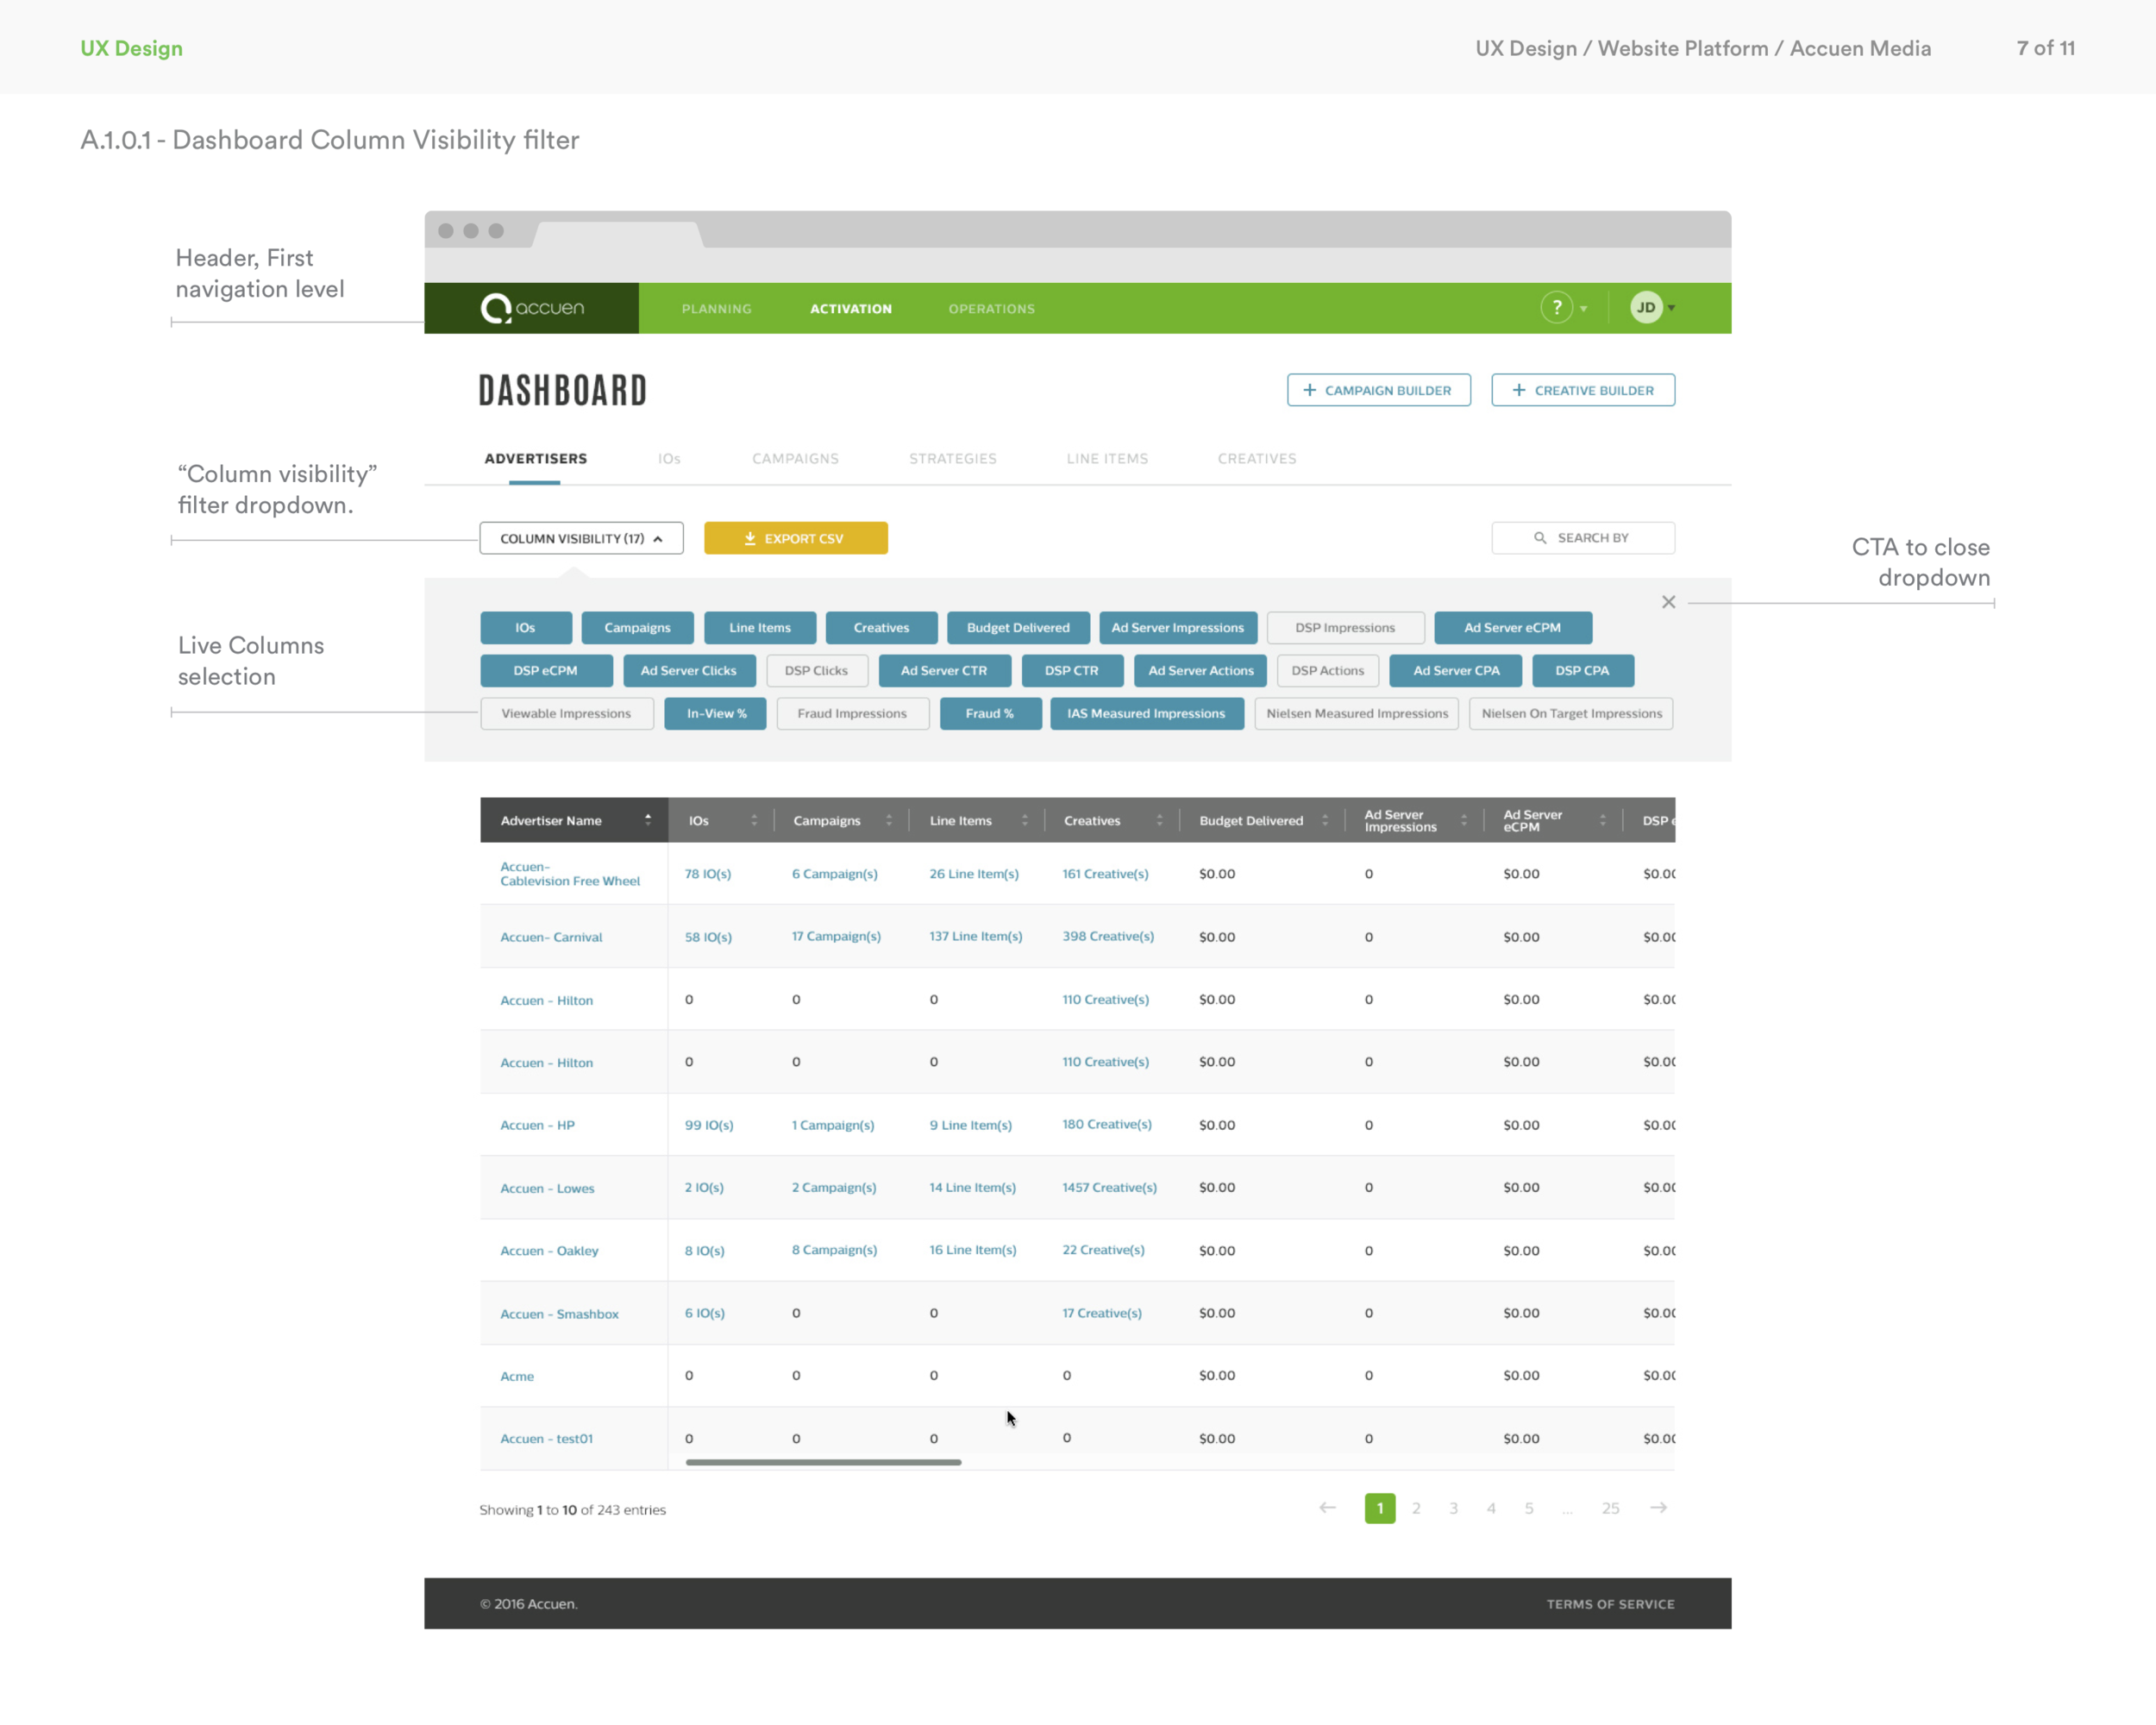Enable the DSP Actions column chip
Viewport: 2156px width, 1725px height.
(x=1327, y=671)
